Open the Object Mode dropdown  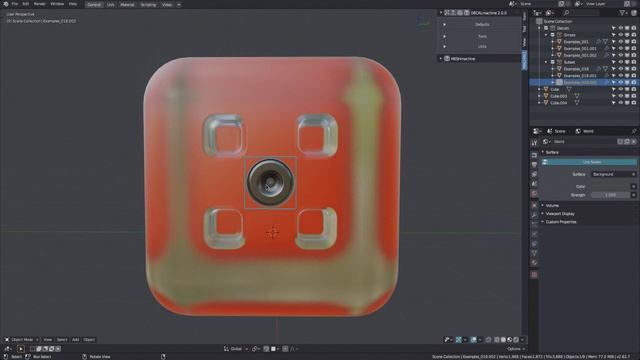[22, 340]
